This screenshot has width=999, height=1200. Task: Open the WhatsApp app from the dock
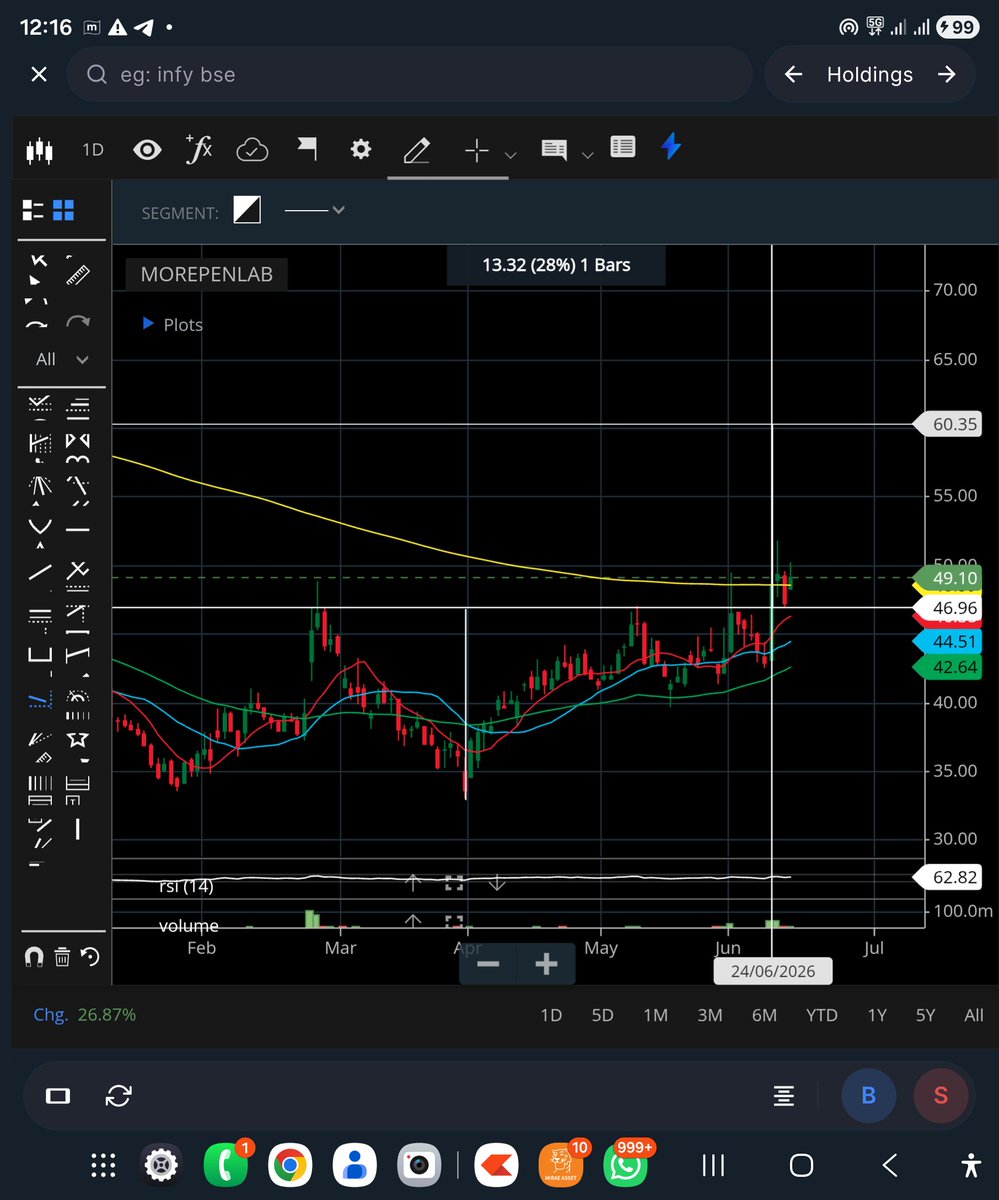point(625,1165)
